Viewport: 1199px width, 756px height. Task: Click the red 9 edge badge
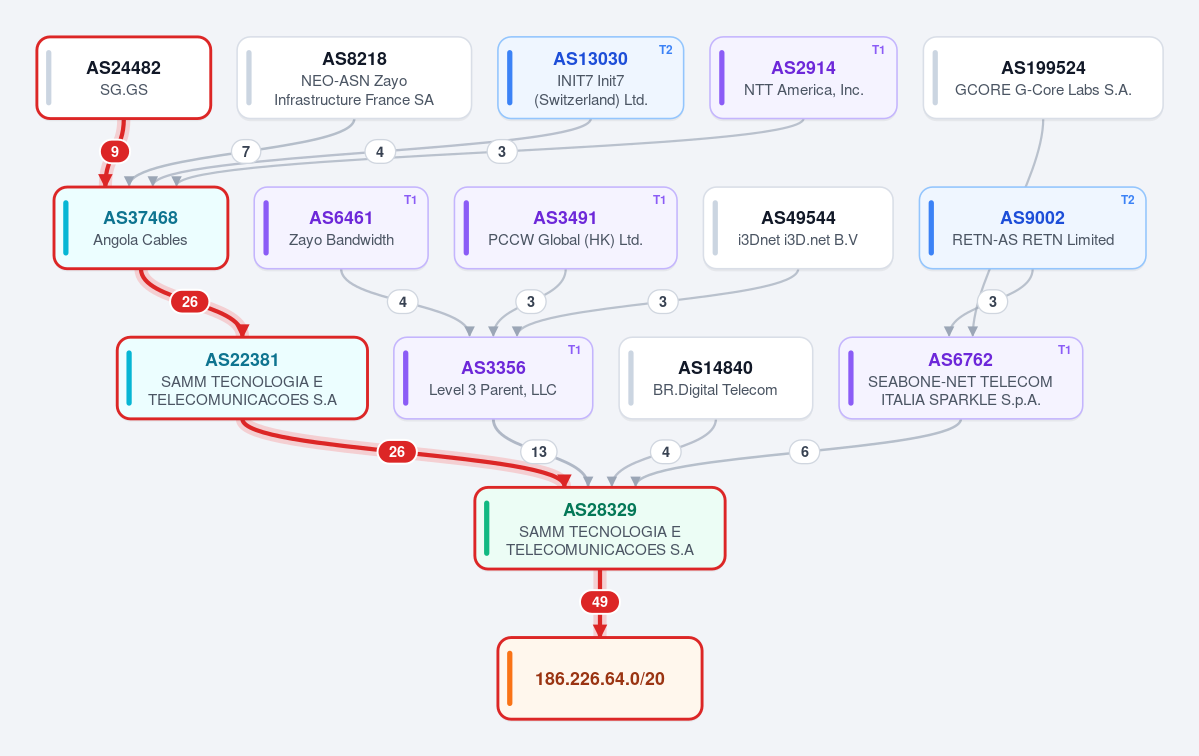pos(115,151)
